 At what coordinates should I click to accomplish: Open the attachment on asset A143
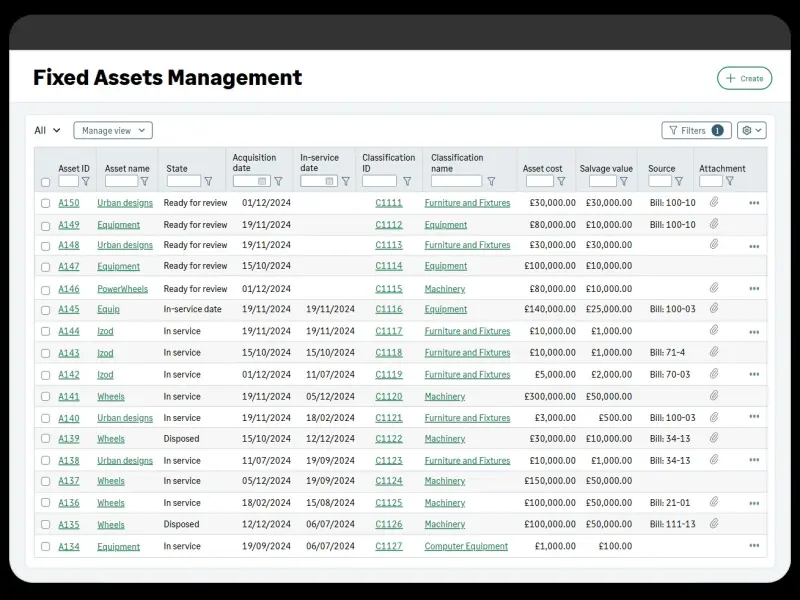click(714, 352)
